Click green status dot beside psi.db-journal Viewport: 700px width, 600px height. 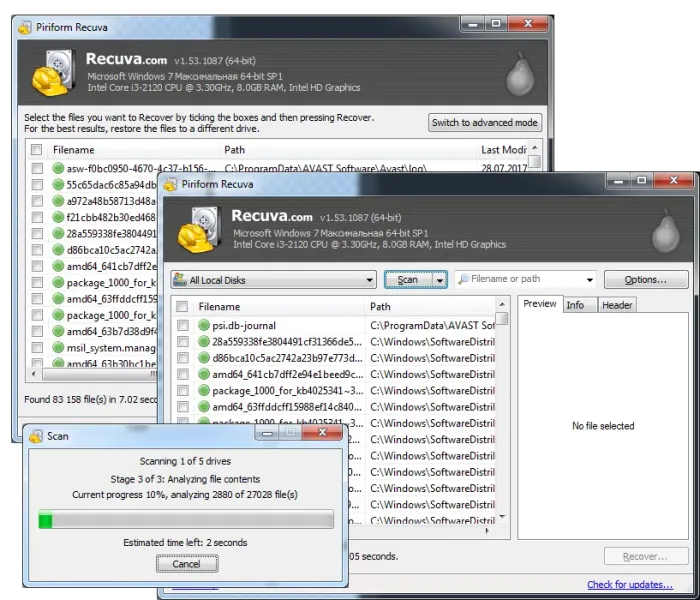pos(204,325)
